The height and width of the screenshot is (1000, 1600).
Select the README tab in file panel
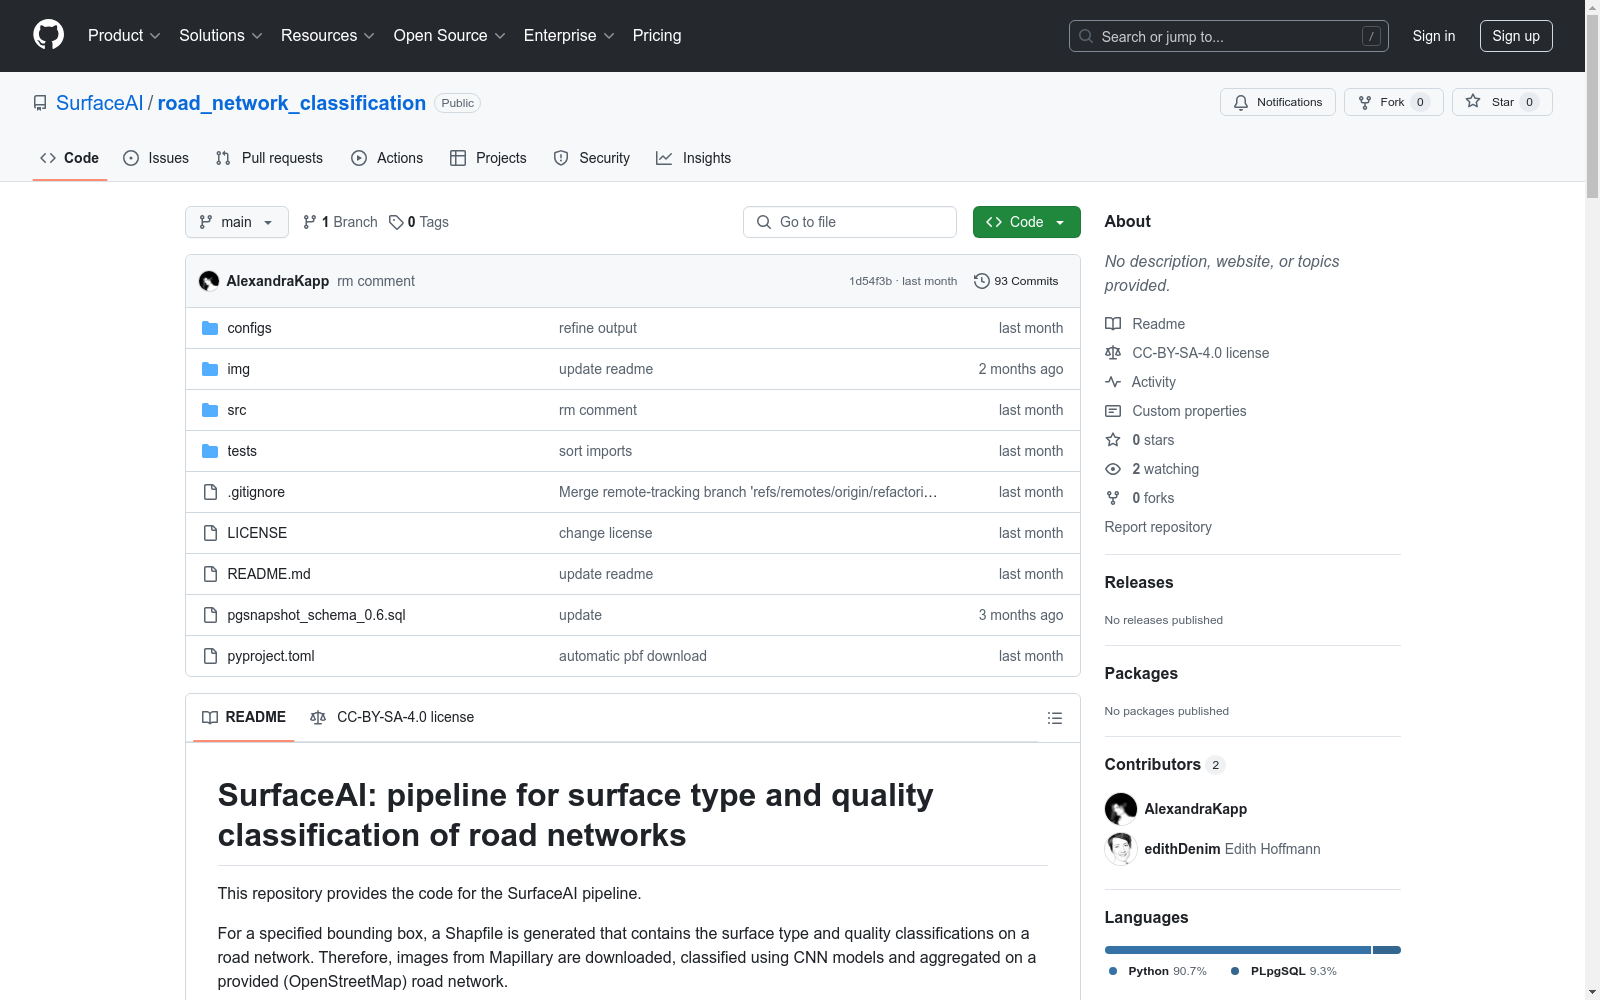click(244, 717)
